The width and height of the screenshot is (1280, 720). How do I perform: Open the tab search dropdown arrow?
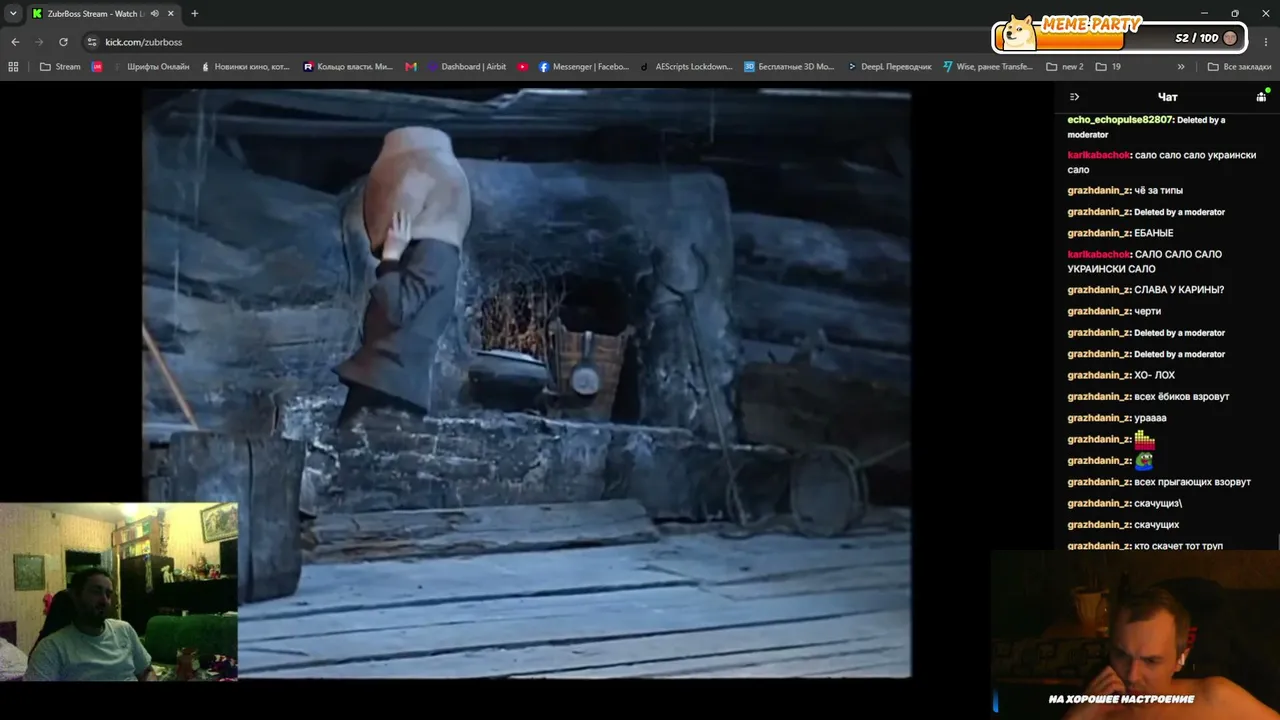(x=13, y=14)
